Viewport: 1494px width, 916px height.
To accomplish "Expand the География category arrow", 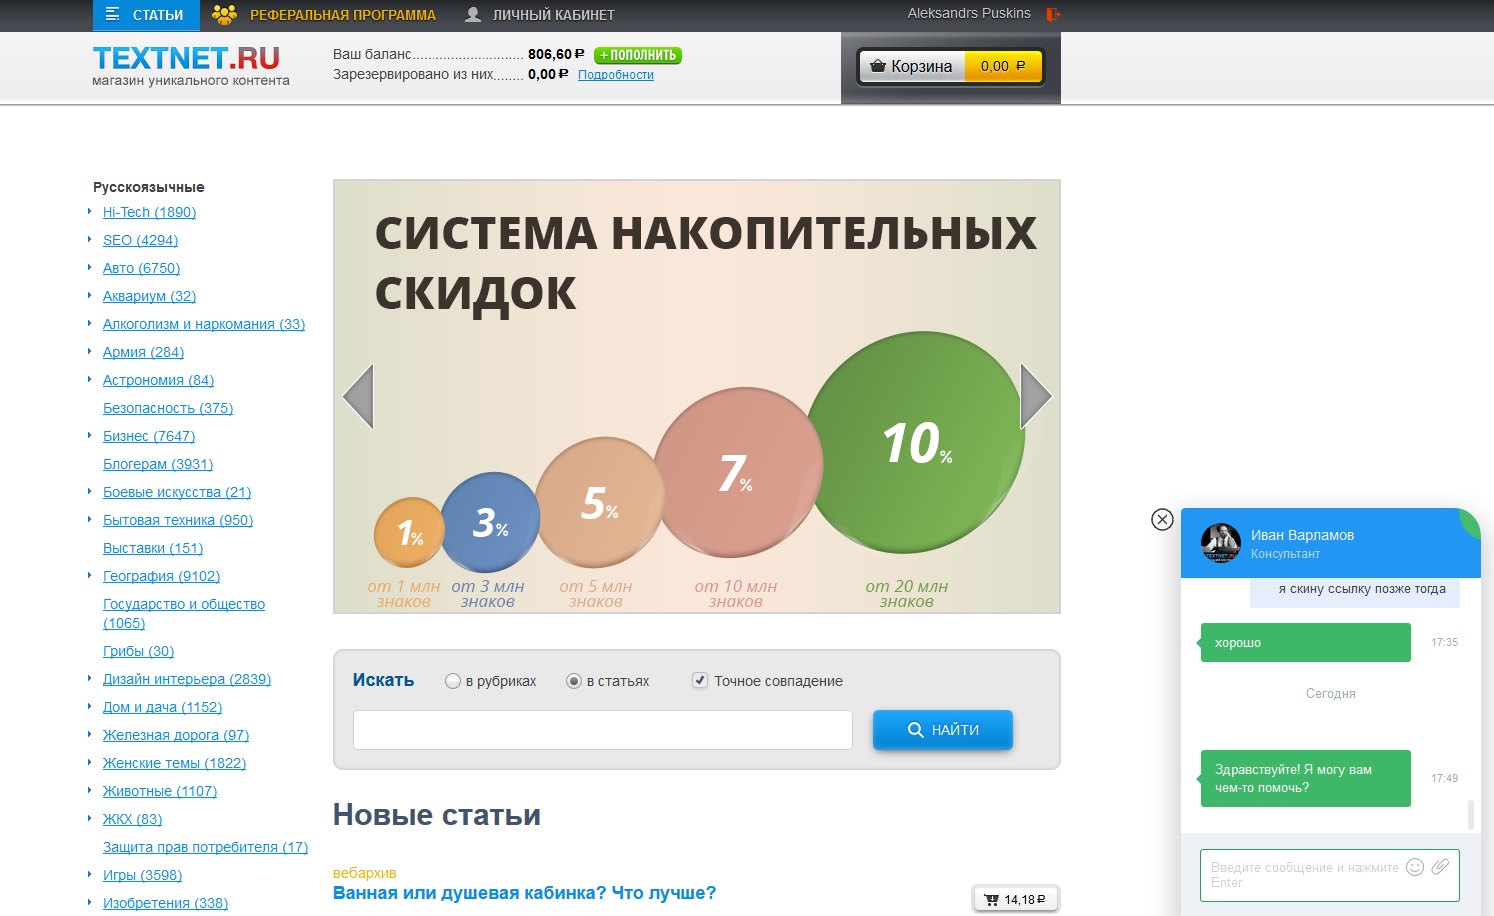I will point(90,576).
